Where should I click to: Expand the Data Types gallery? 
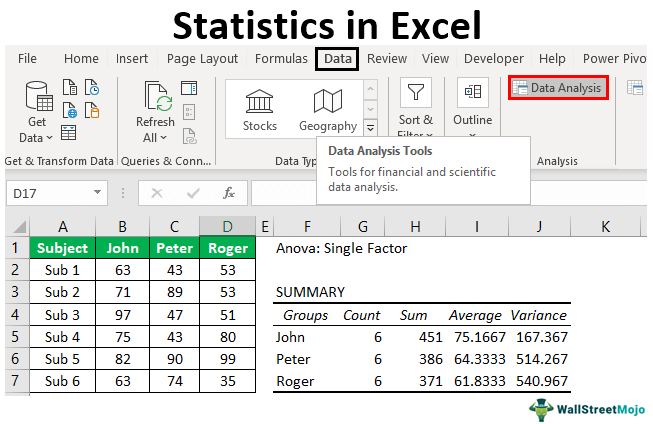coord(370,128)
